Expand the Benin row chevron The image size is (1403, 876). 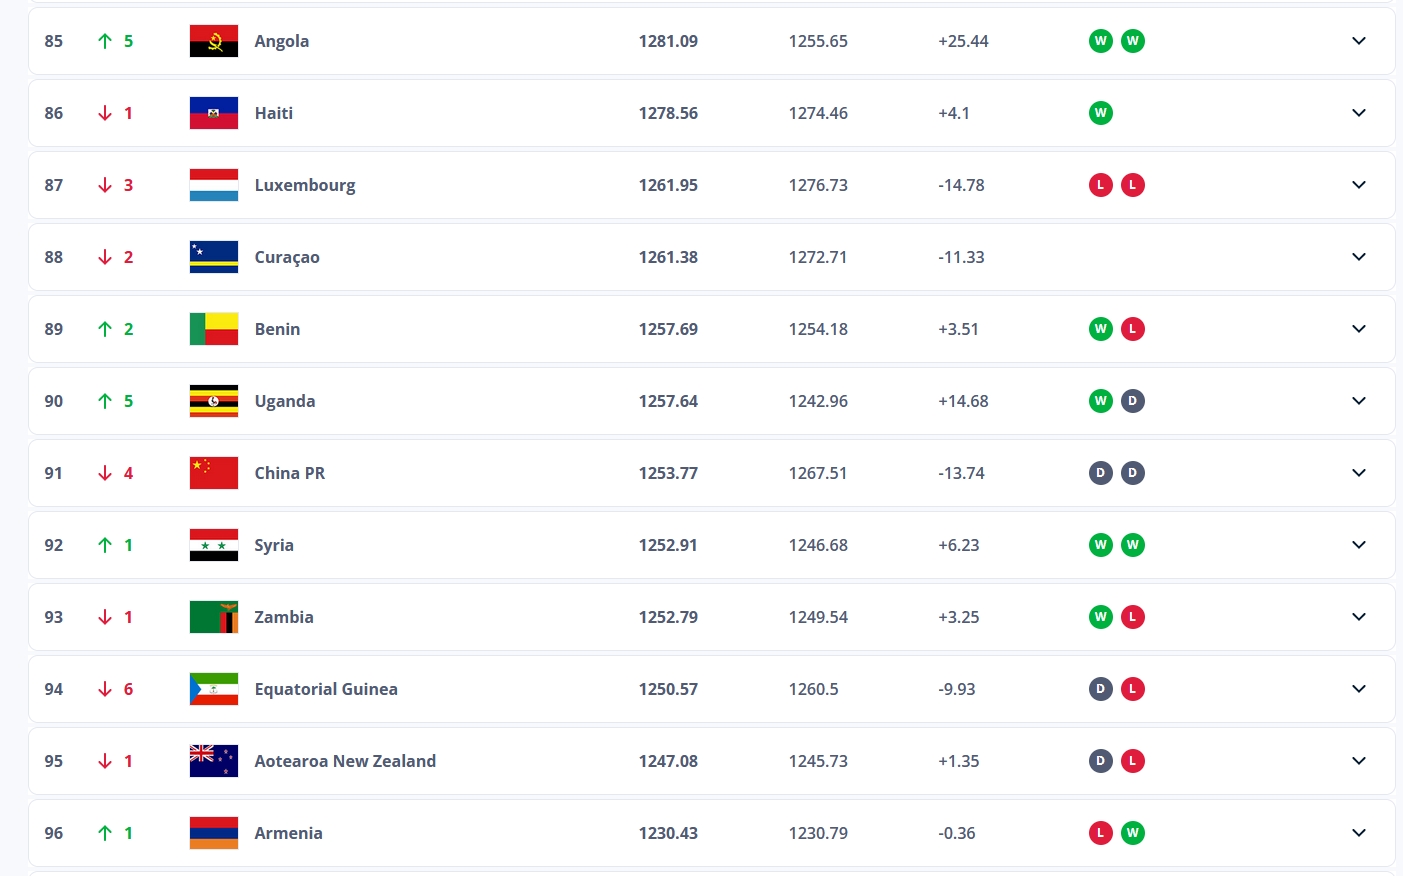click(1358, 329)
